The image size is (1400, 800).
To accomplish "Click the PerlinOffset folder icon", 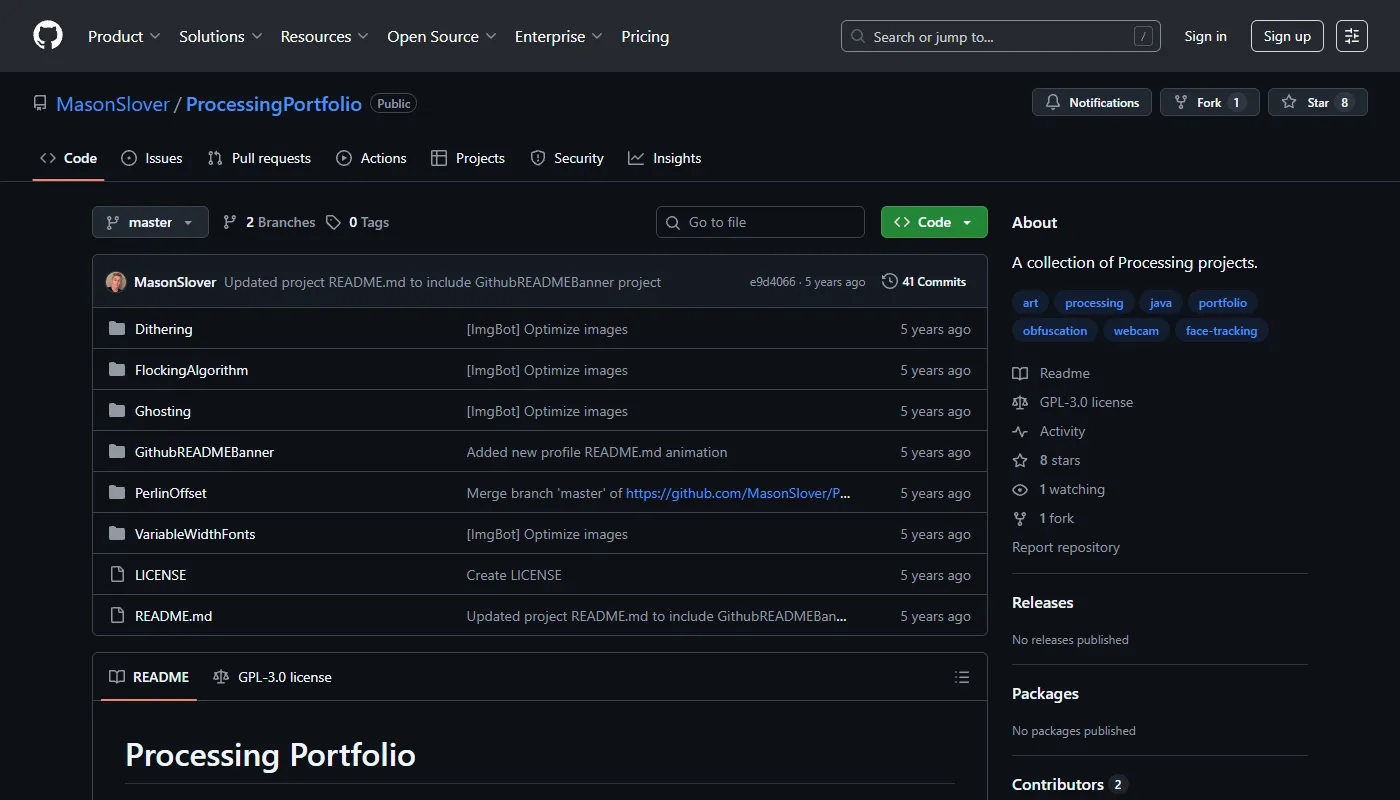I will [117, 493].
